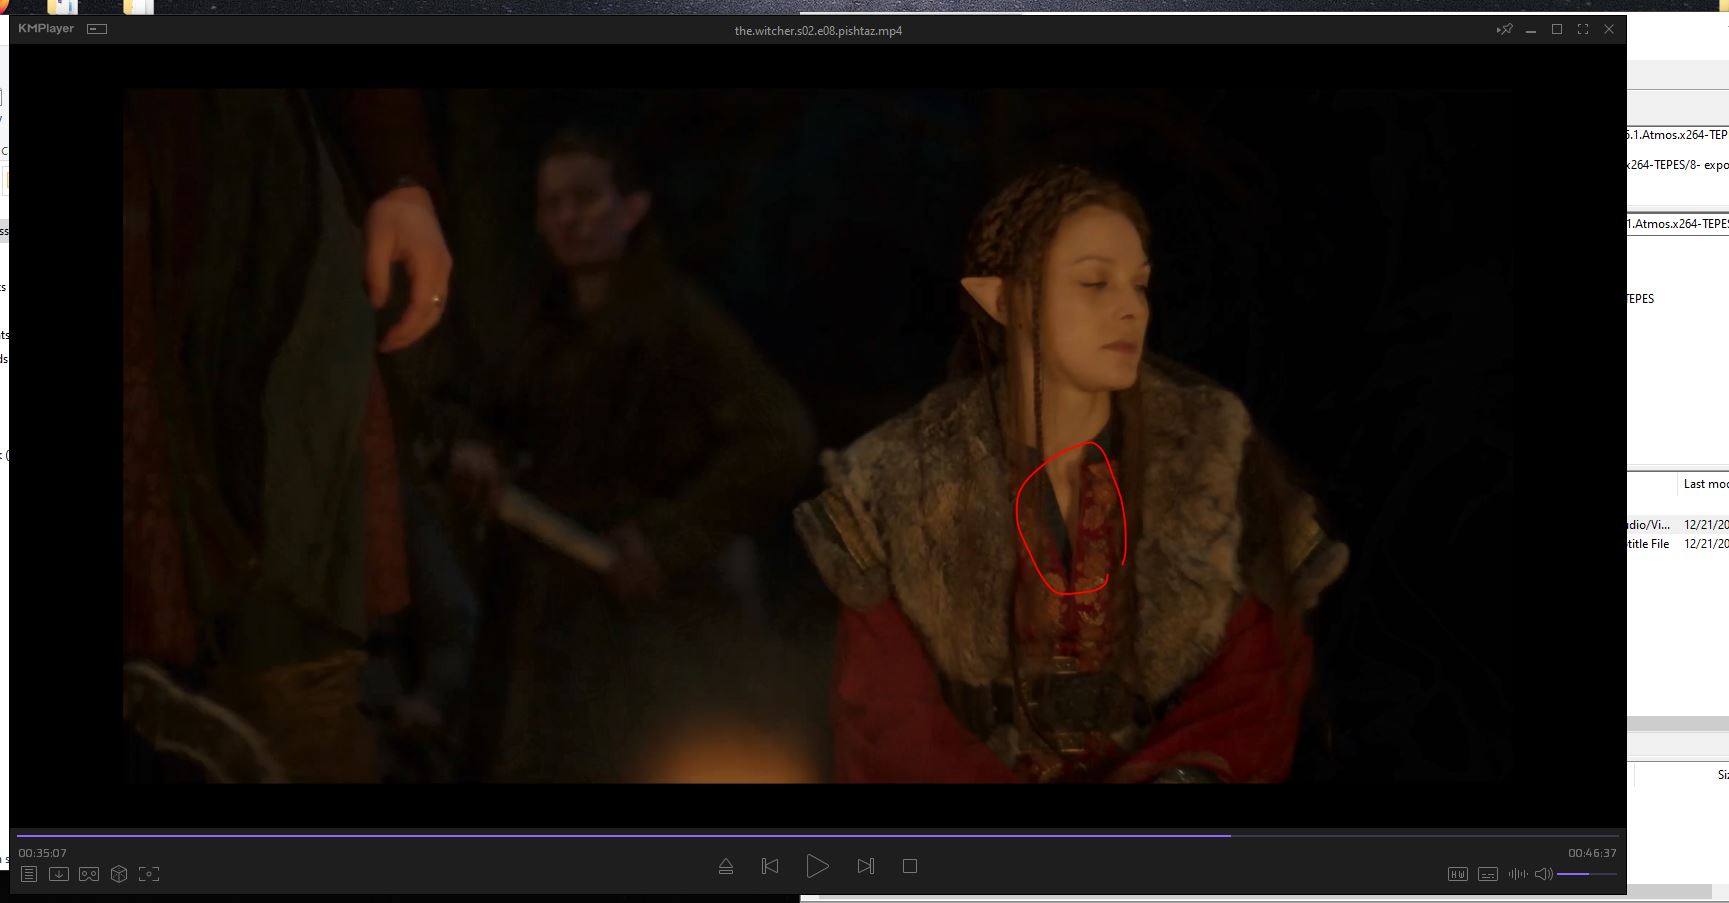Skip to the next track
The width and height of the screenshot is (1729, 903).
[x=866, y=866]
